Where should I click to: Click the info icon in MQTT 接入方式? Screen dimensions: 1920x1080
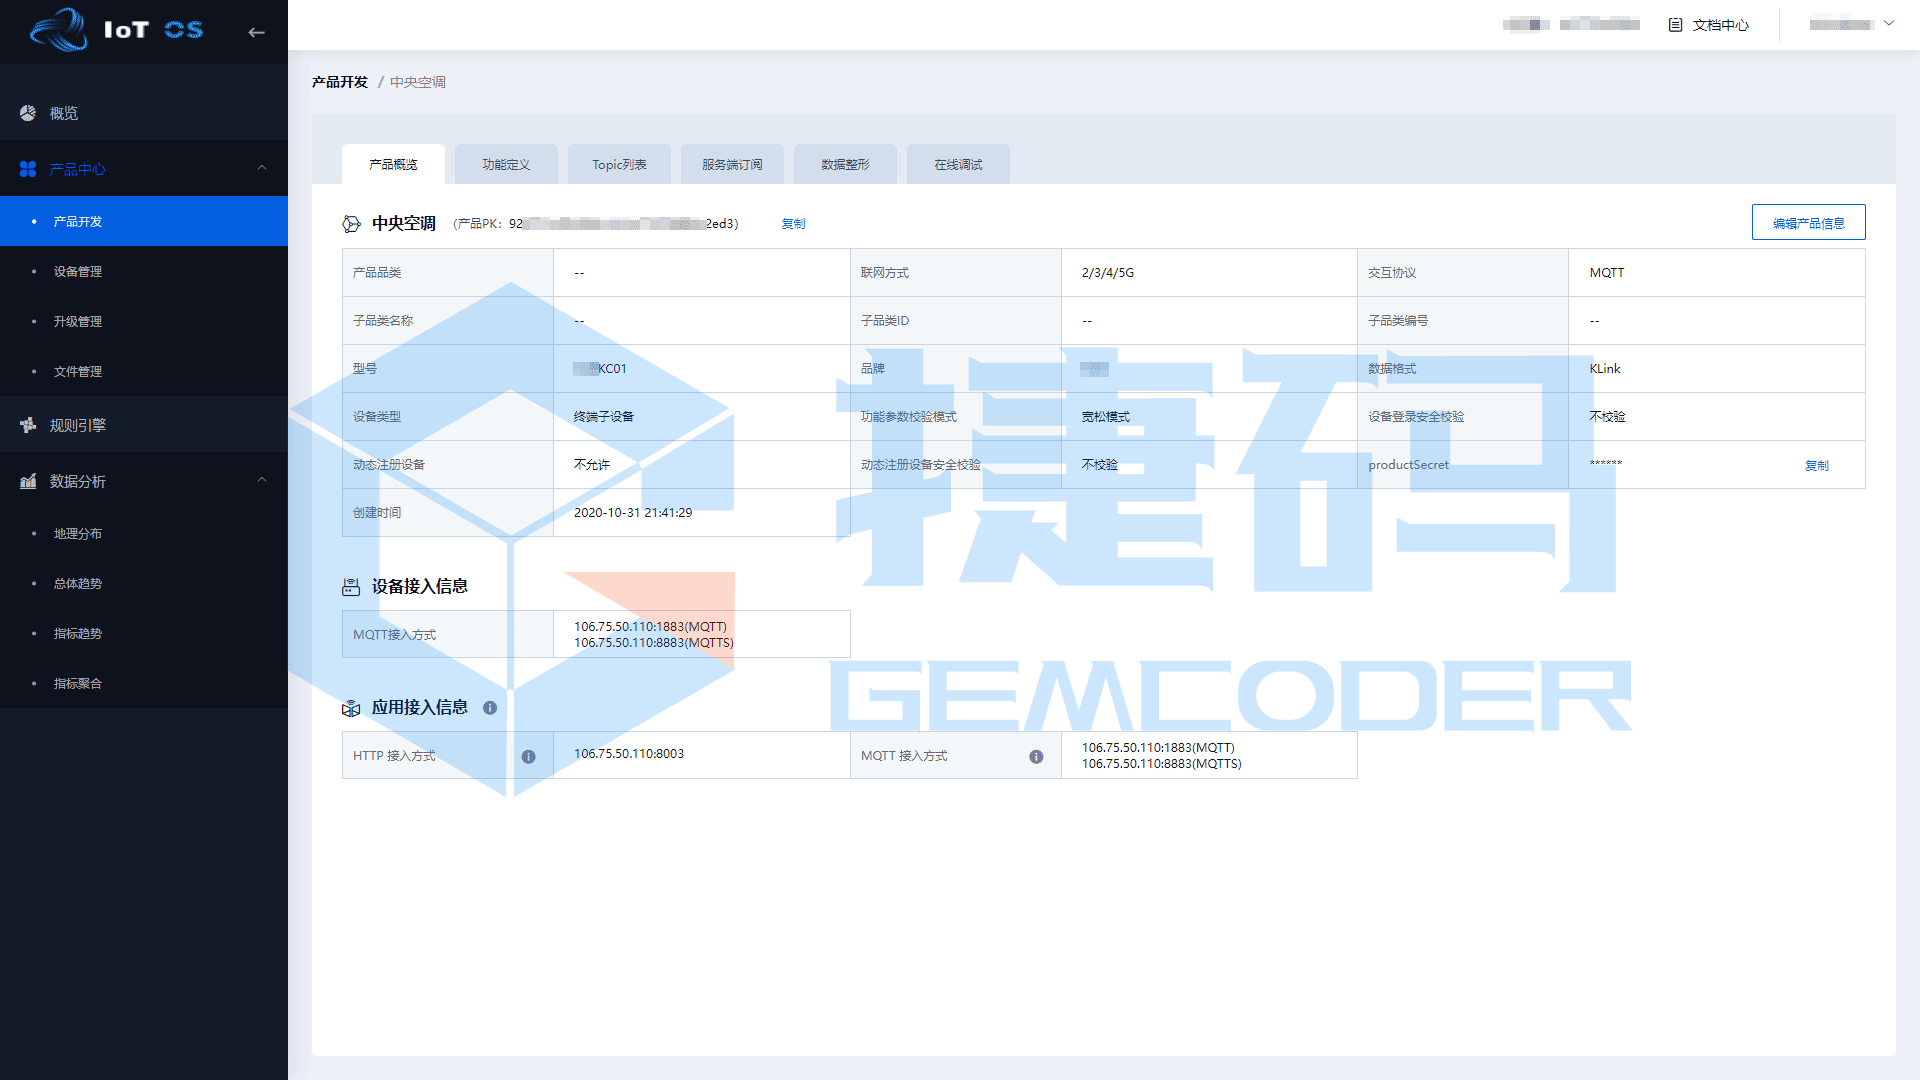[x=1036, y=756]
